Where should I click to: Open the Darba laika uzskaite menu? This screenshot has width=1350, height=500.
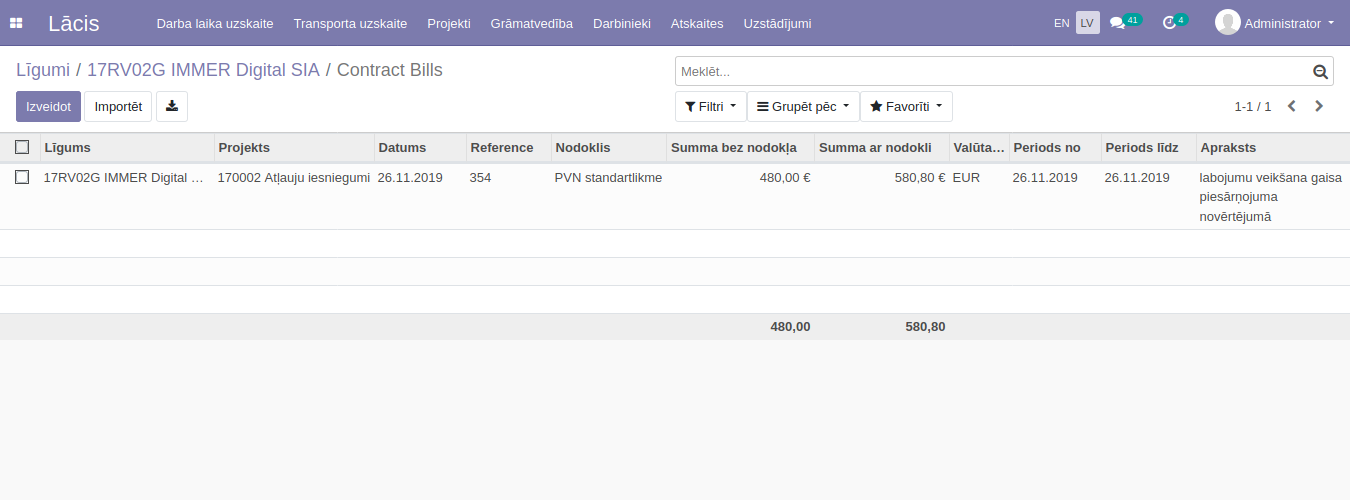215,23
